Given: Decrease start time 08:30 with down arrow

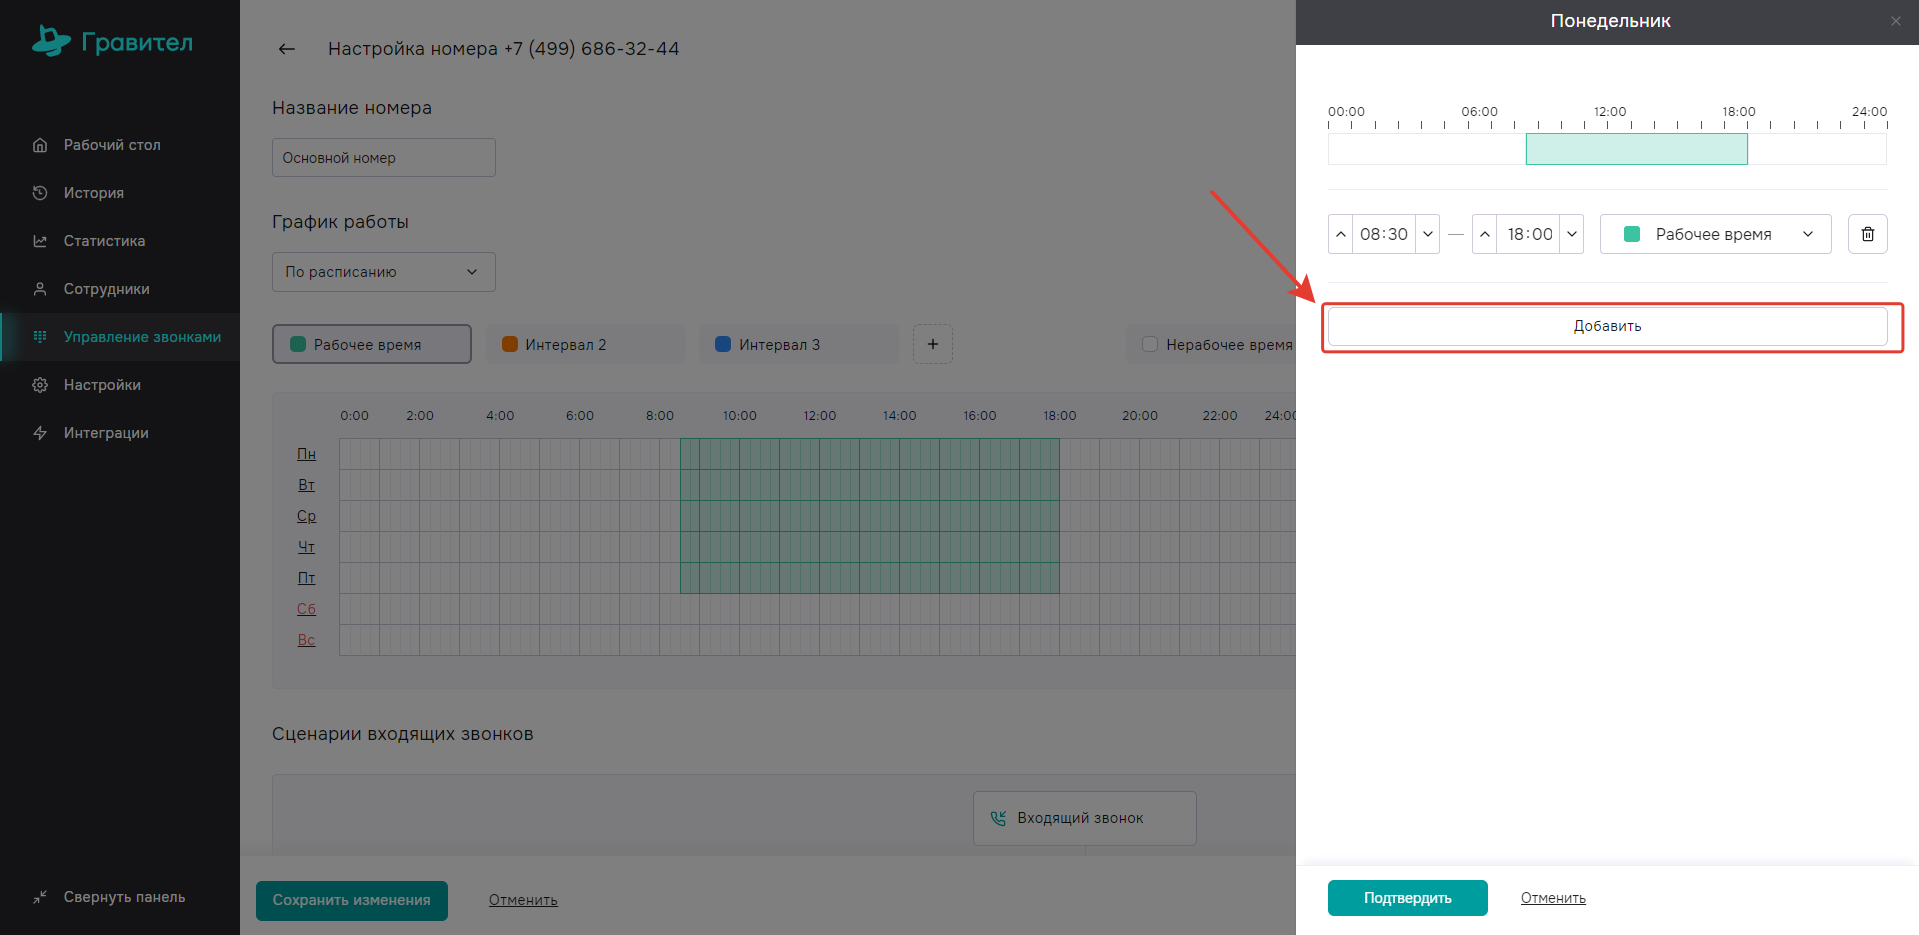Looking at the screenshot, I should pos(1427,234).
